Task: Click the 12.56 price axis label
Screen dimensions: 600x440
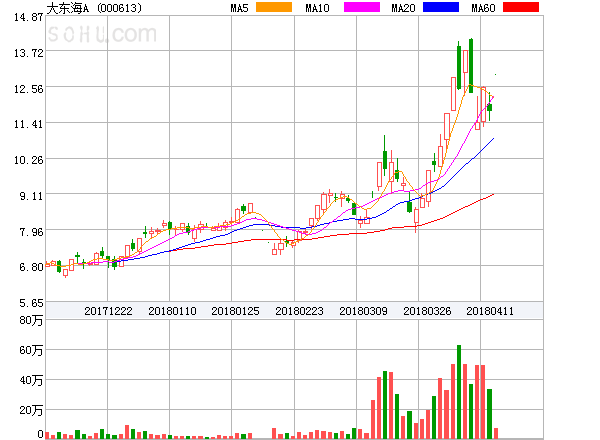Action: tap(29, 89)
